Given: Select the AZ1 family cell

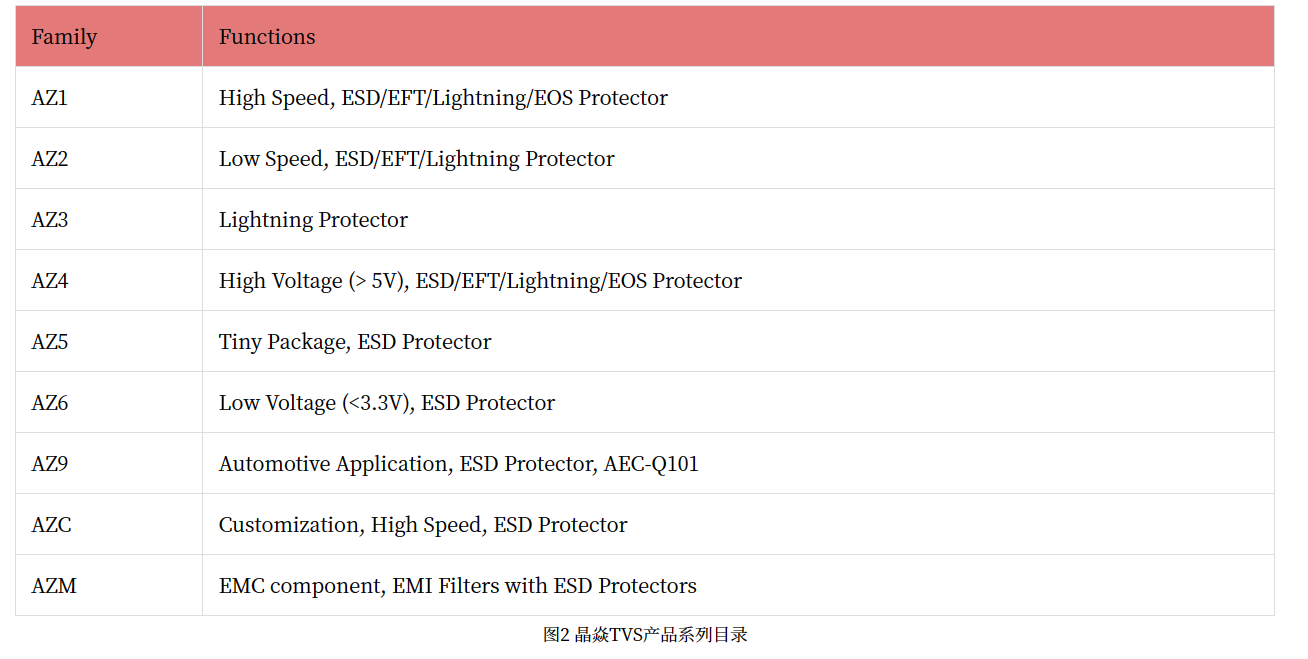Looking at the screenshot, I should [50, 98].
